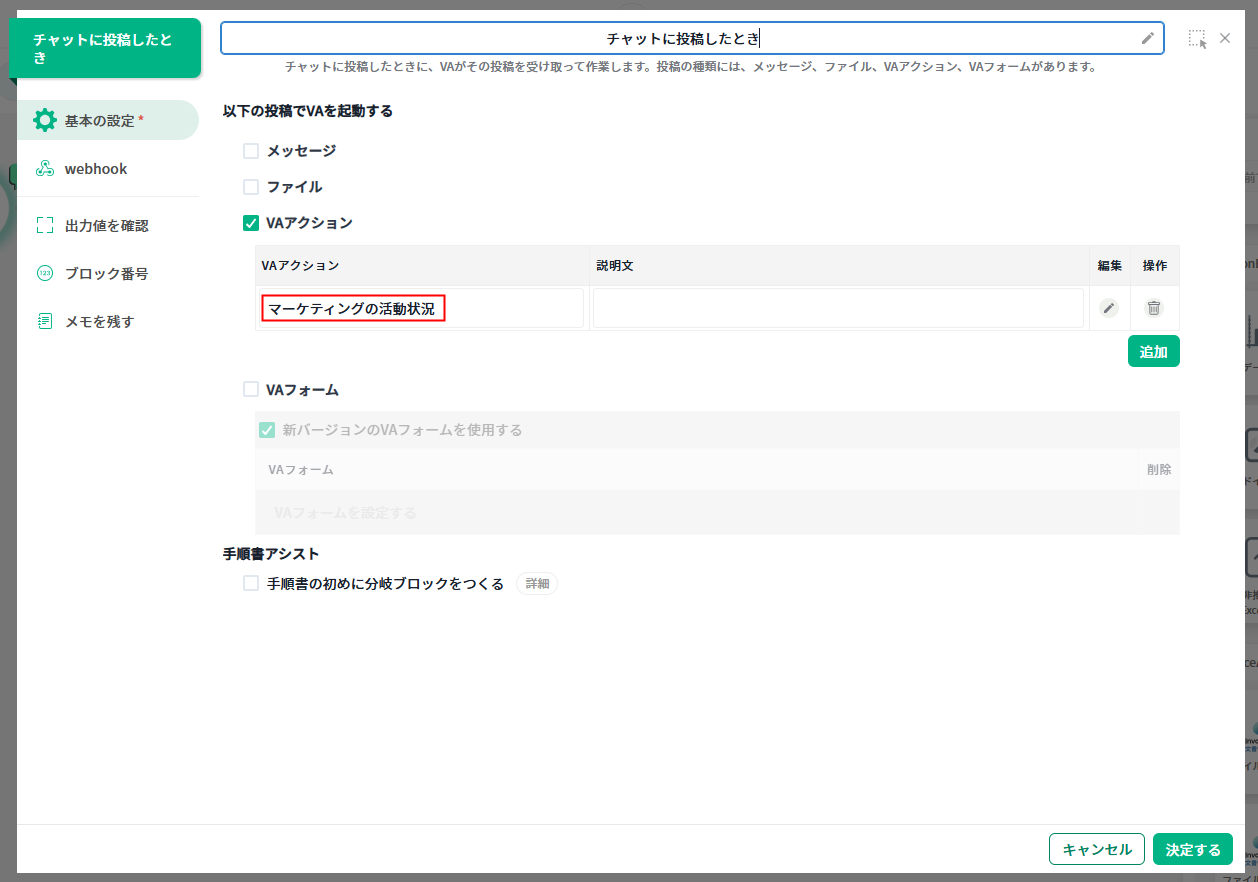
Task: Enable the VAフォーム checkbox
Action: [251, 389]
